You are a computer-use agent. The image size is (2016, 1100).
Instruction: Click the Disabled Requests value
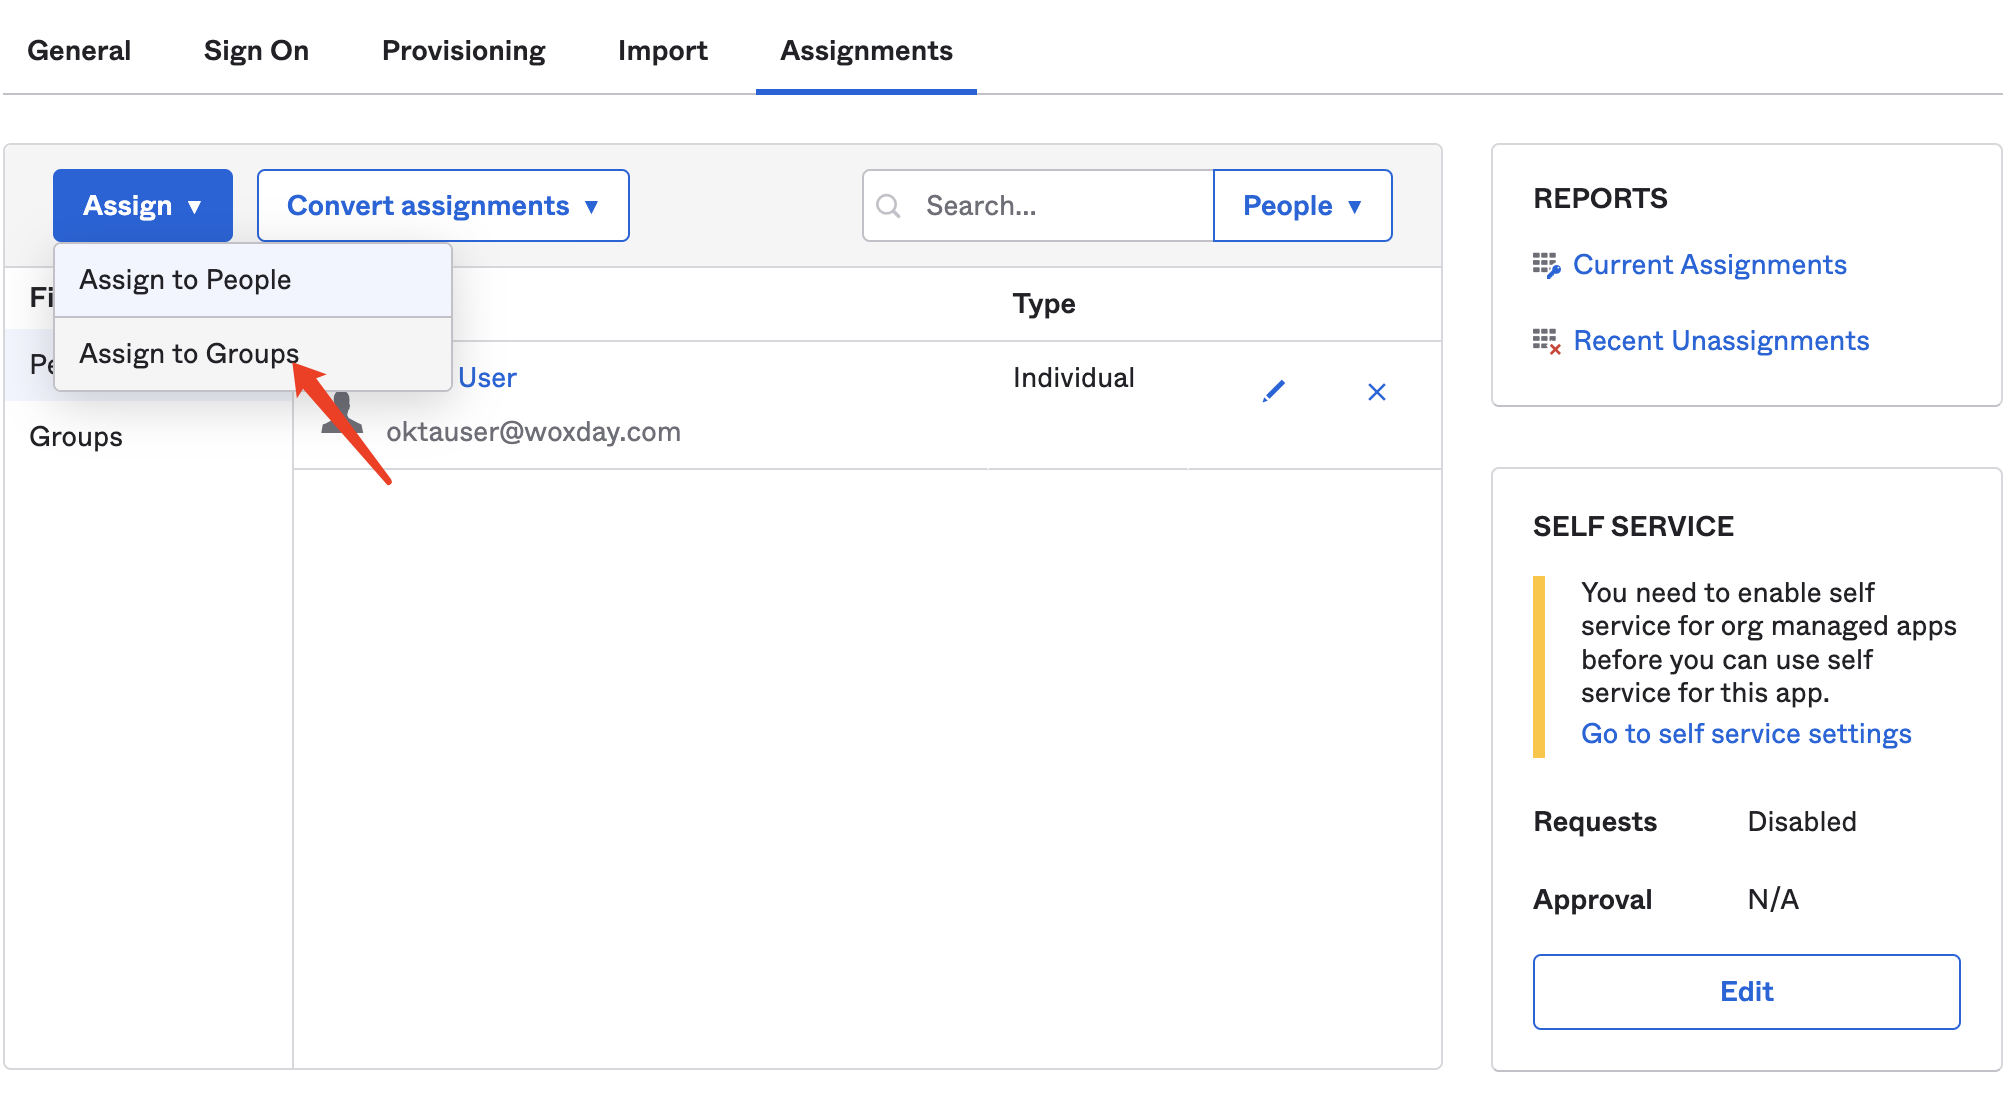[x=1801, y=822]
